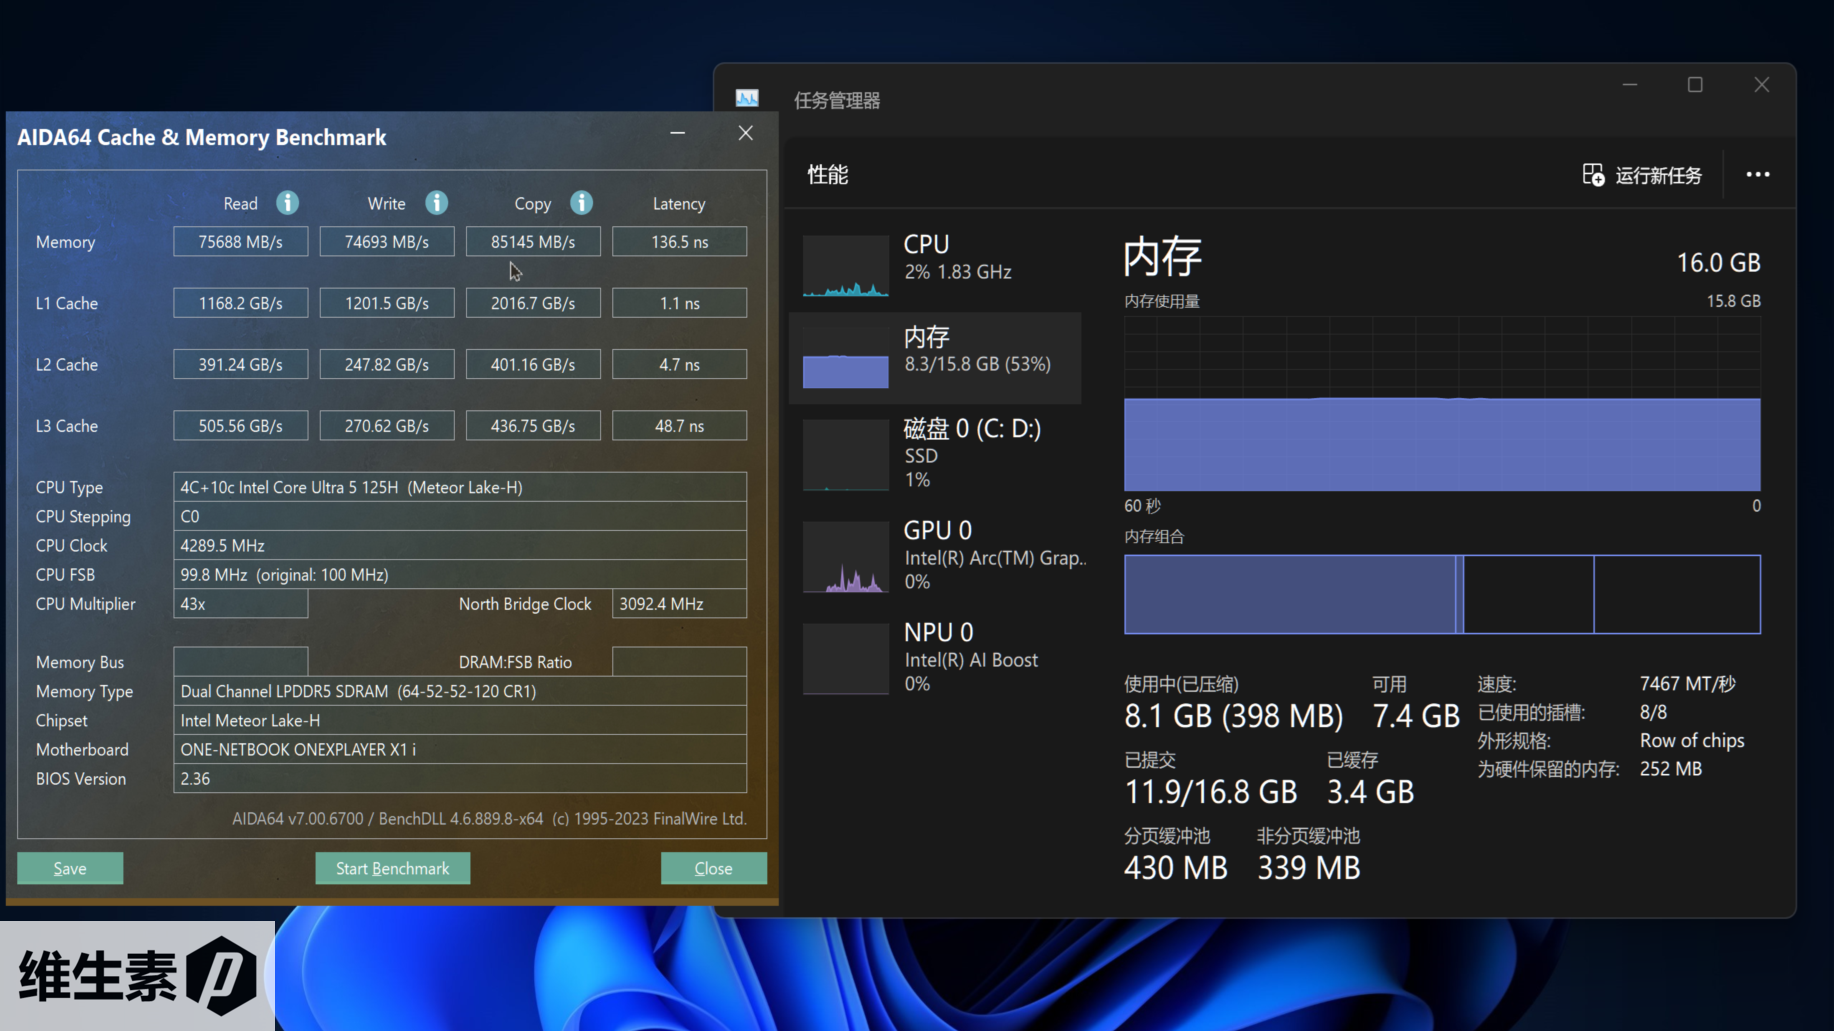Maximize the Task Manager window
The height and width of the screenshot is (1031, 1834).
point(1695,85)
